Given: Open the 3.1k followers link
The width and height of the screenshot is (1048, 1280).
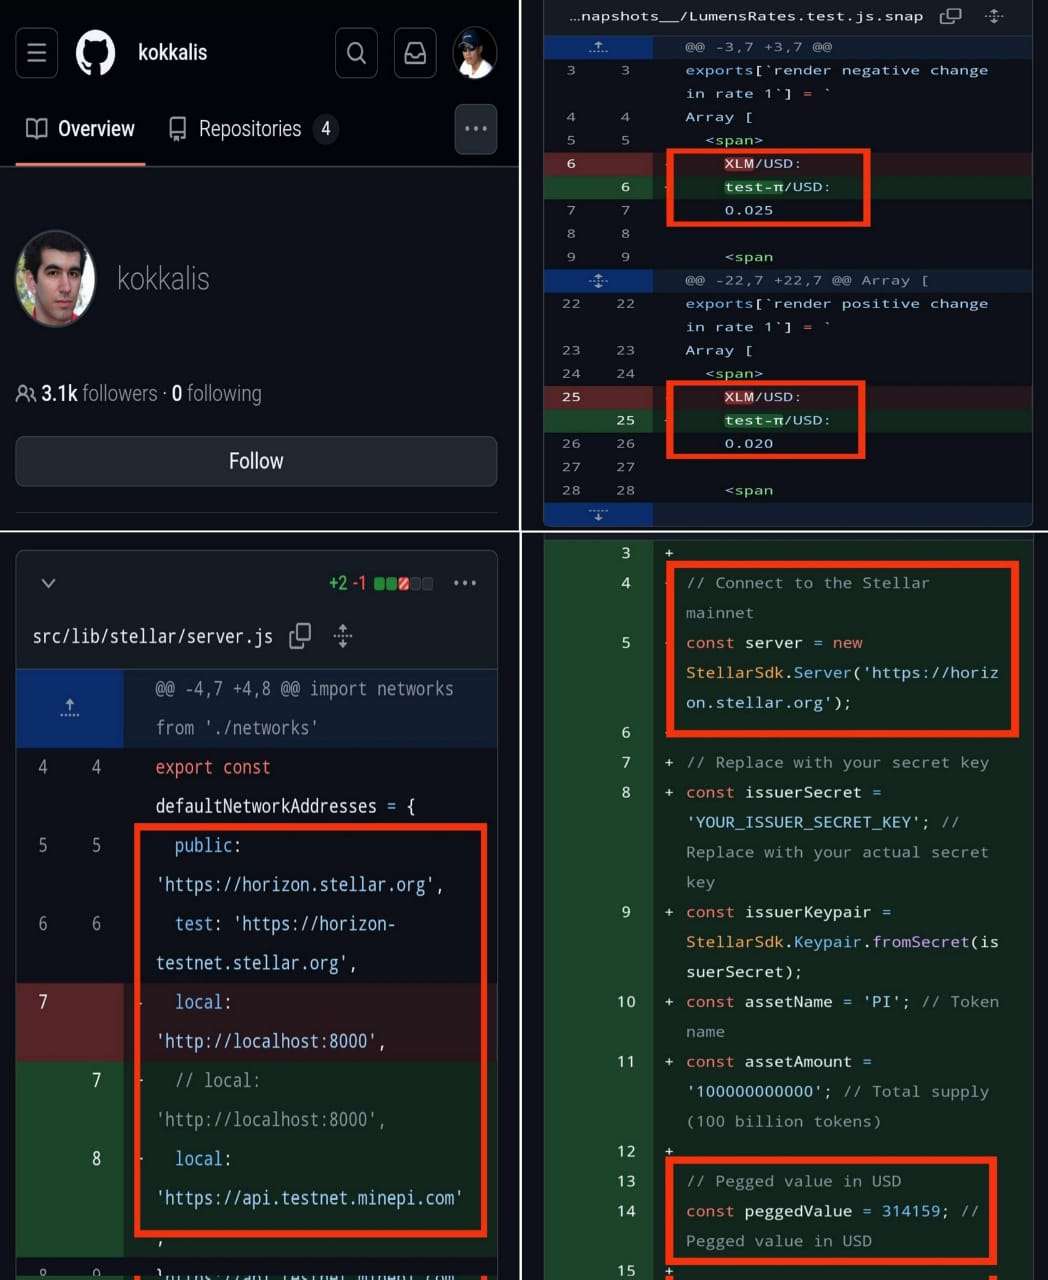Looking at the screenshot, I should click(98, 394).
